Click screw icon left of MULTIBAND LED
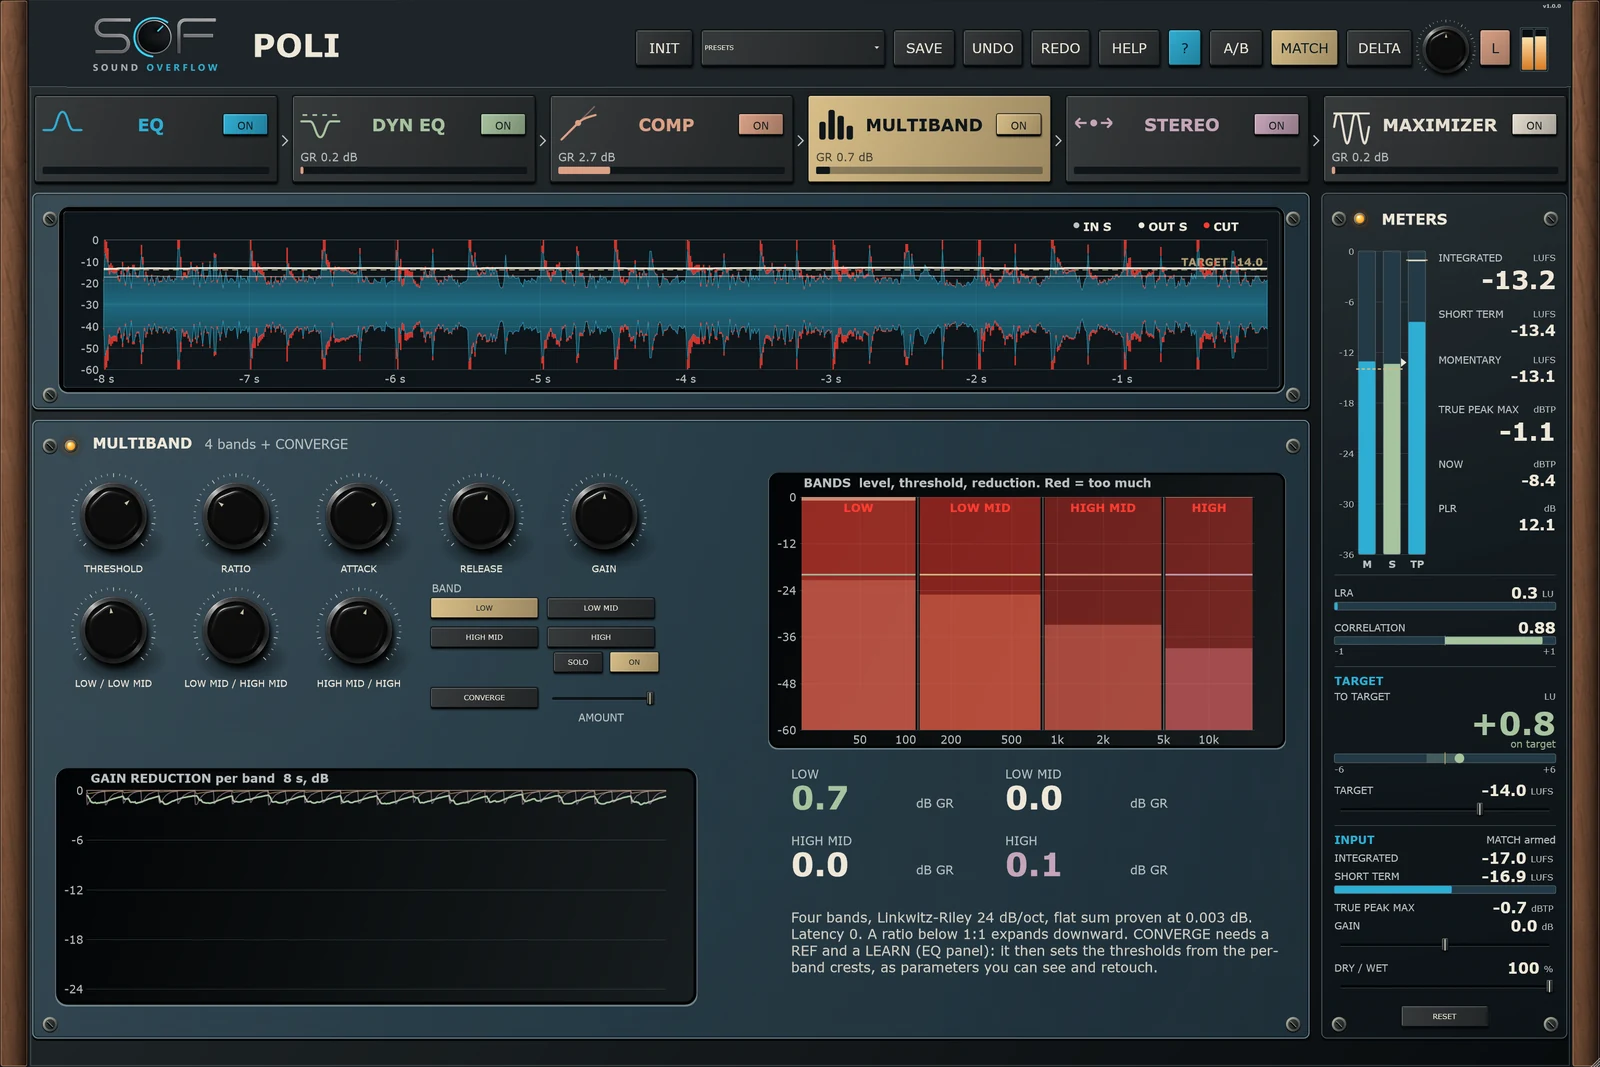 click(x=49, y=445)
